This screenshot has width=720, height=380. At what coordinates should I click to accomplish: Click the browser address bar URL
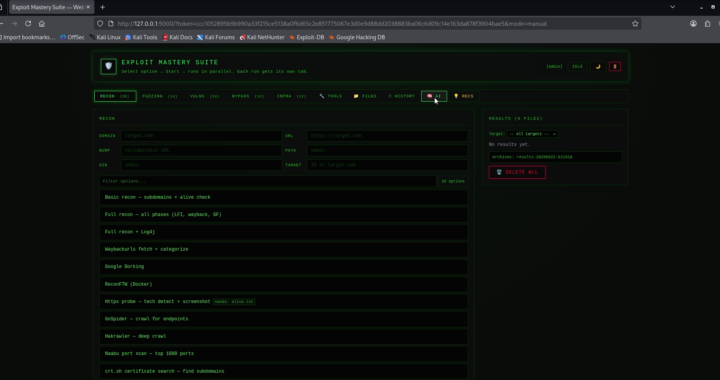332,23
